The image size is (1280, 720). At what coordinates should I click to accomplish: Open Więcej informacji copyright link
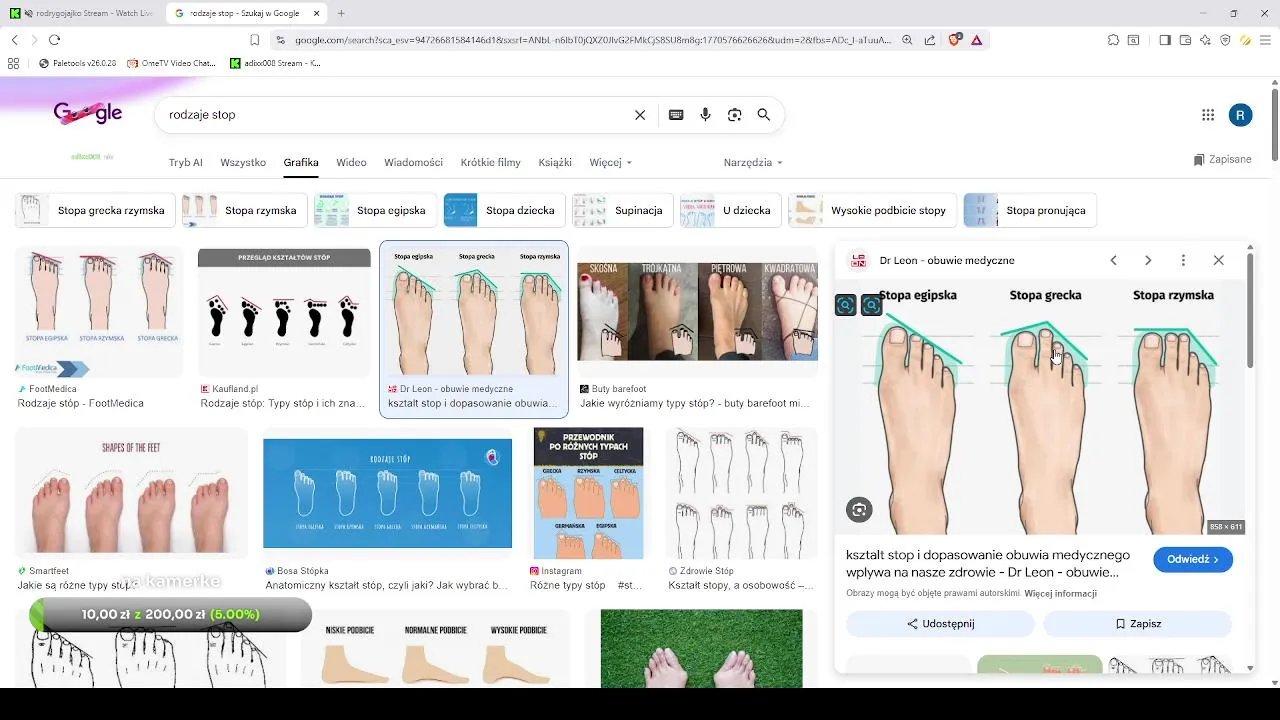1060,594
